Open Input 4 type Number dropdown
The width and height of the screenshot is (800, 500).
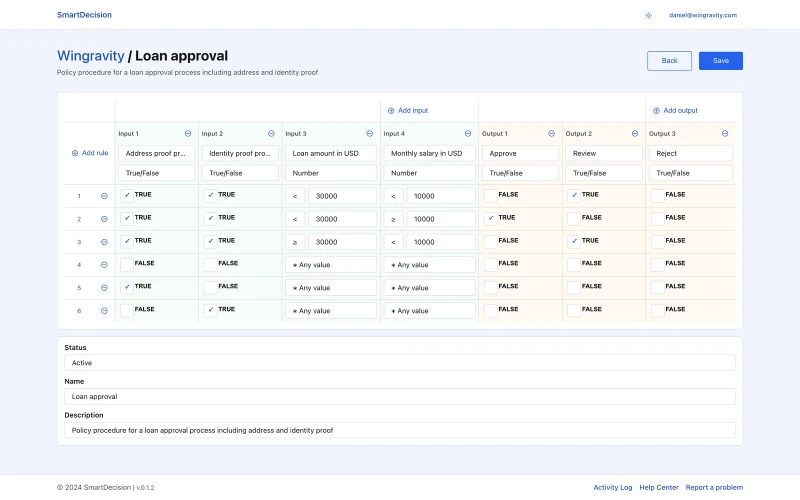tap(429, 173)
